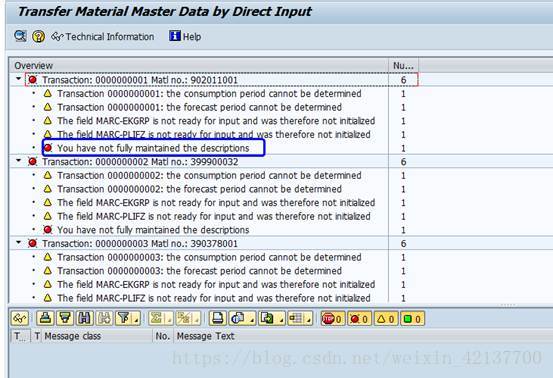553x378 pixels.
Task: Collapse Transaction 0000000002 node
Action: [x=18, y=161]
